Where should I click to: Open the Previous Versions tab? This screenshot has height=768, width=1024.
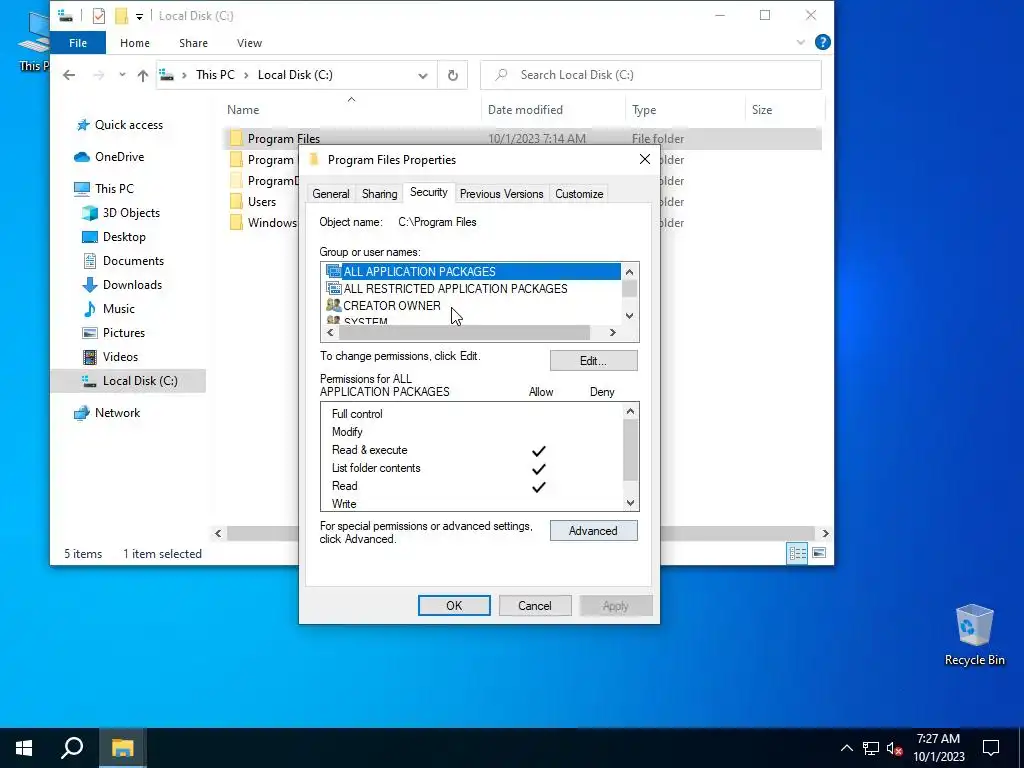pos(501,194)
